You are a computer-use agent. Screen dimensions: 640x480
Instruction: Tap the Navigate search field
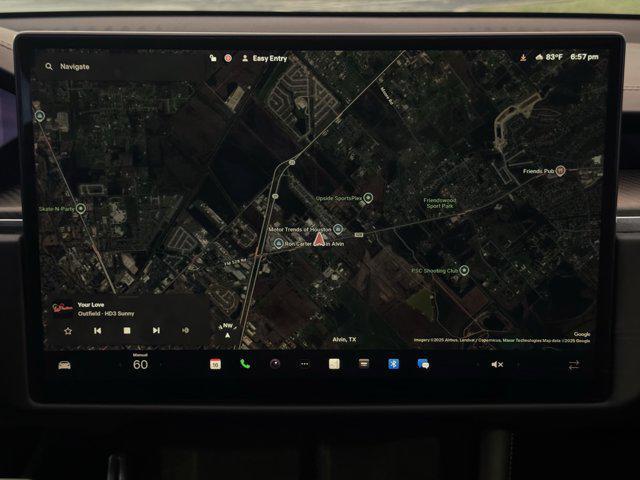pyautogui.click(x=110, y=67)
